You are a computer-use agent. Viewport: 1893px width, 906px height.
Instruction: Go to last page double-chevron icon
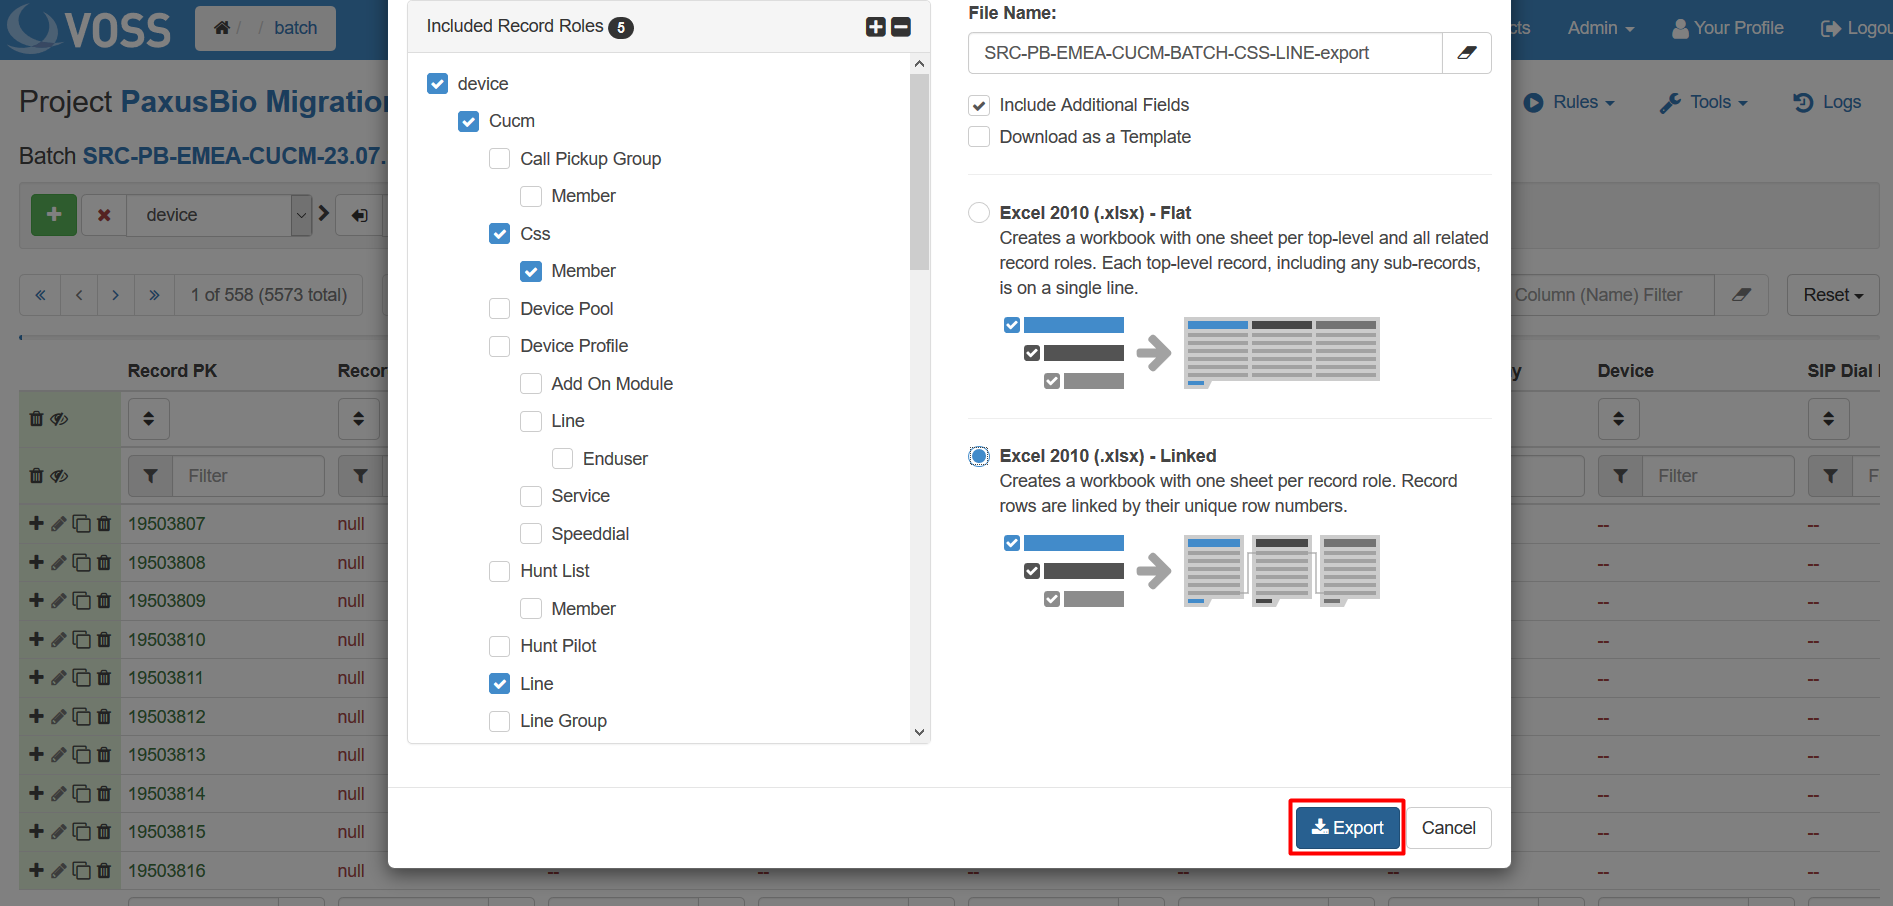tap(154, 295)
